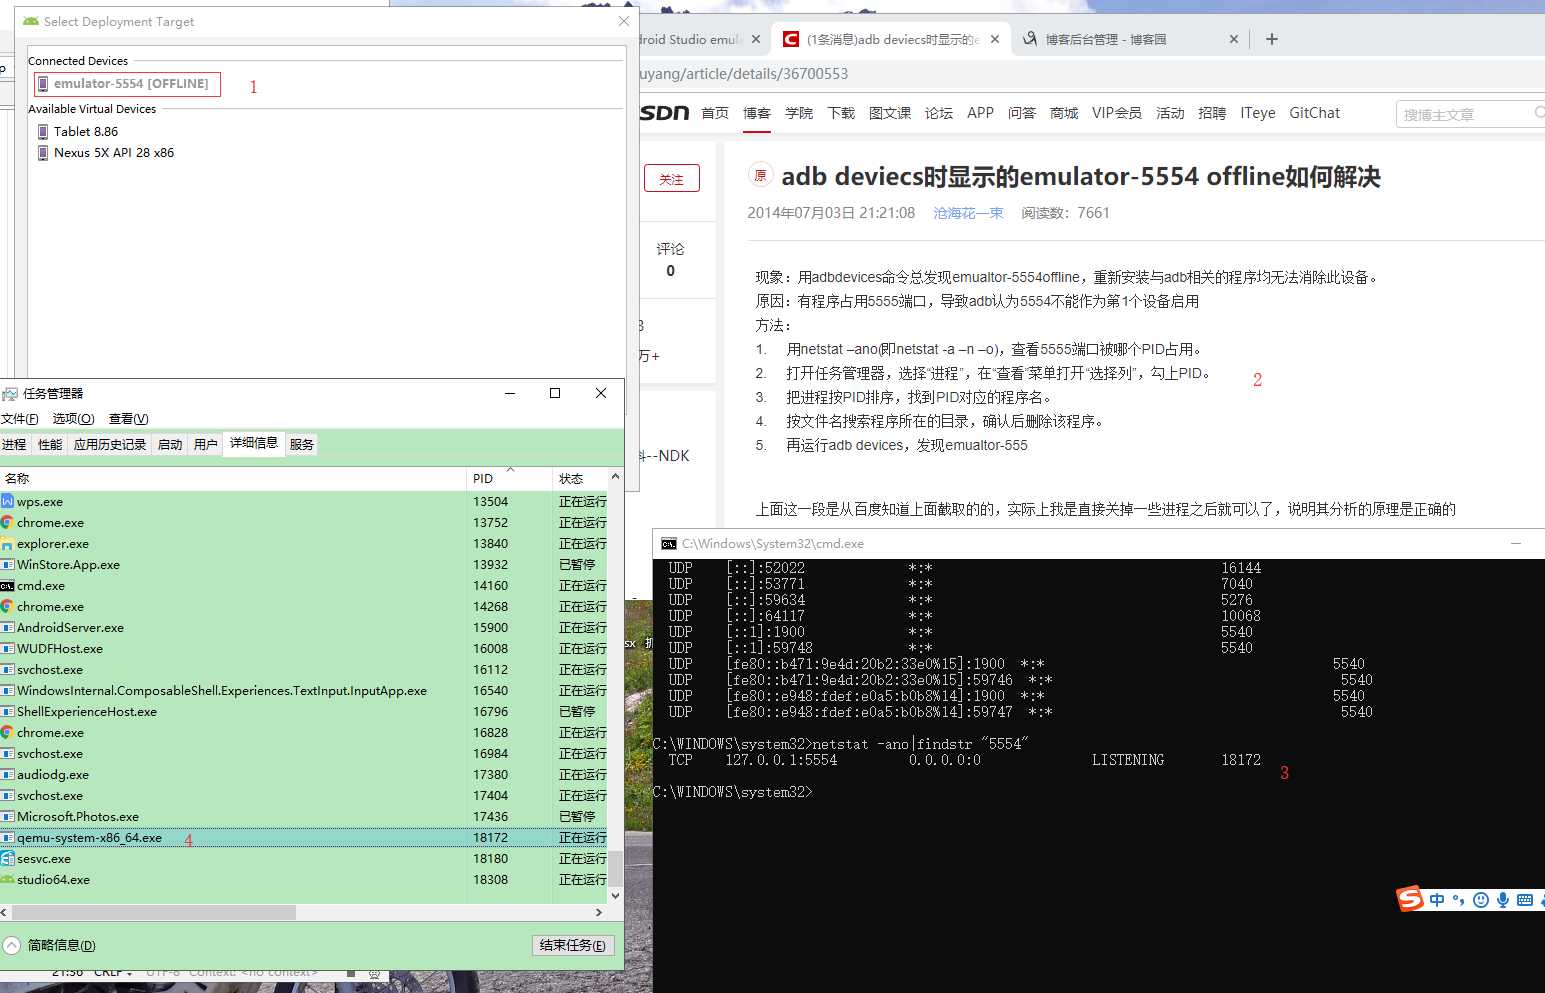The image size is (1545, 993).
Task: Open a new browser tab
Action: tap(1272, 39)
